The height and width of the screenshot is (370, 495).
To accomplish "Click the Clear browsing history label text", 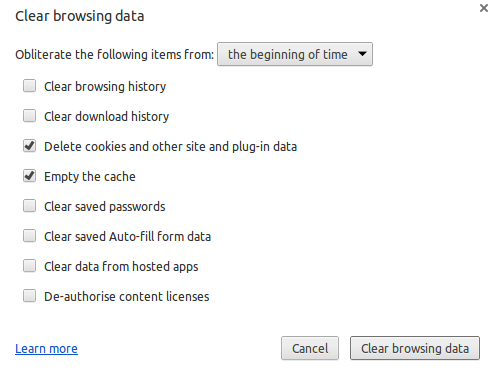I will coord(105,87).
